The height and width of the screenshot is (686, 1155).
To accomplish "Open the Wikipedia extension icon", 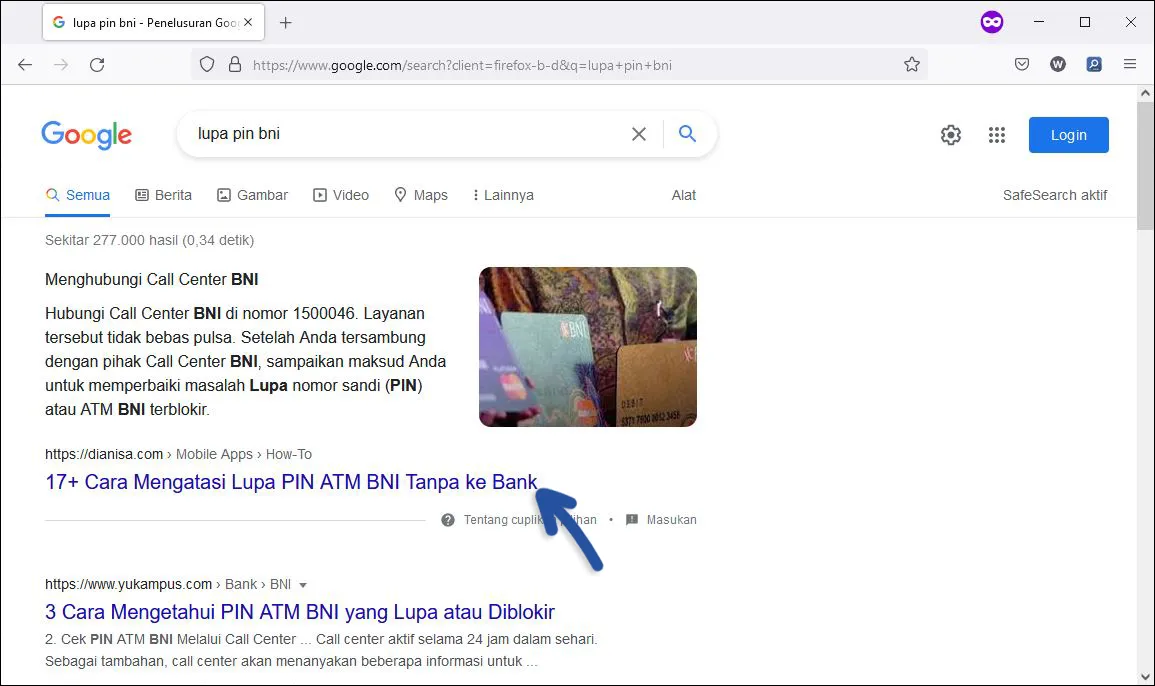I will tap(1058, 64).
